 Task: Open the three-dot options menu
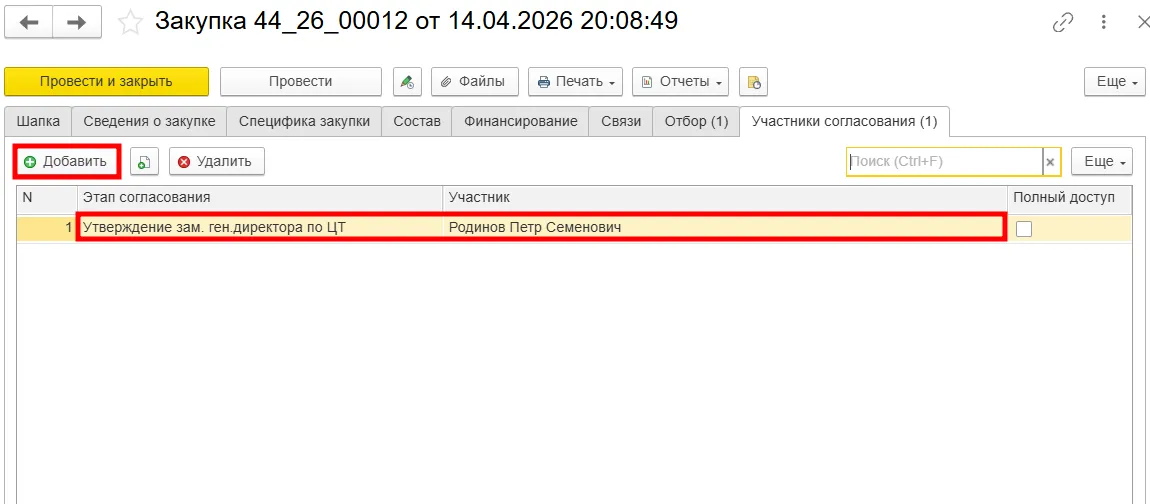[x=1104, y=23]
